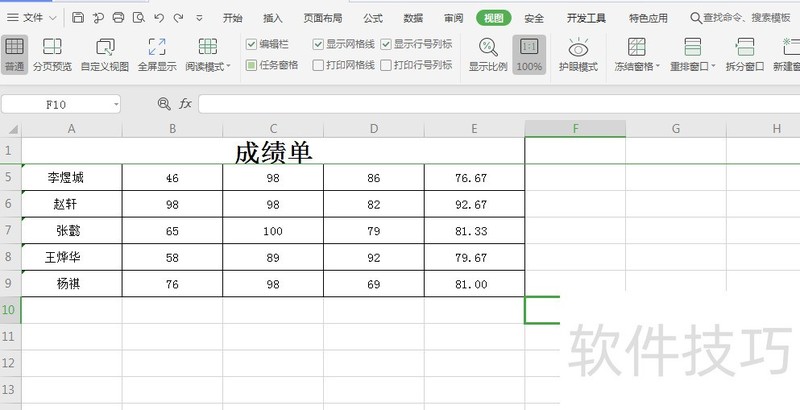Enter 全屏显示 full screen mode
The width and height of the screenshot is (800, 410).
tap(157, 55)
